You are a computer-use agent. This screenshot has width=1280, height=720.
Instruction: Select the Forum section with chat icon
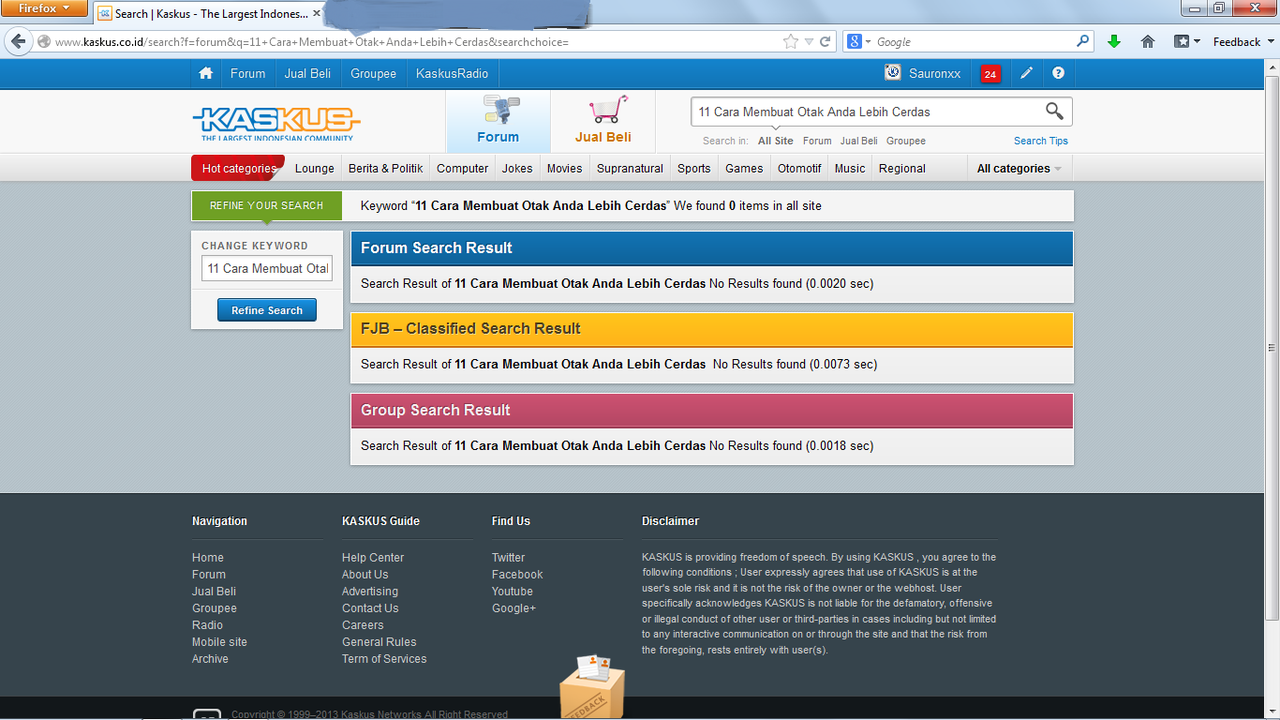[498, 121]
